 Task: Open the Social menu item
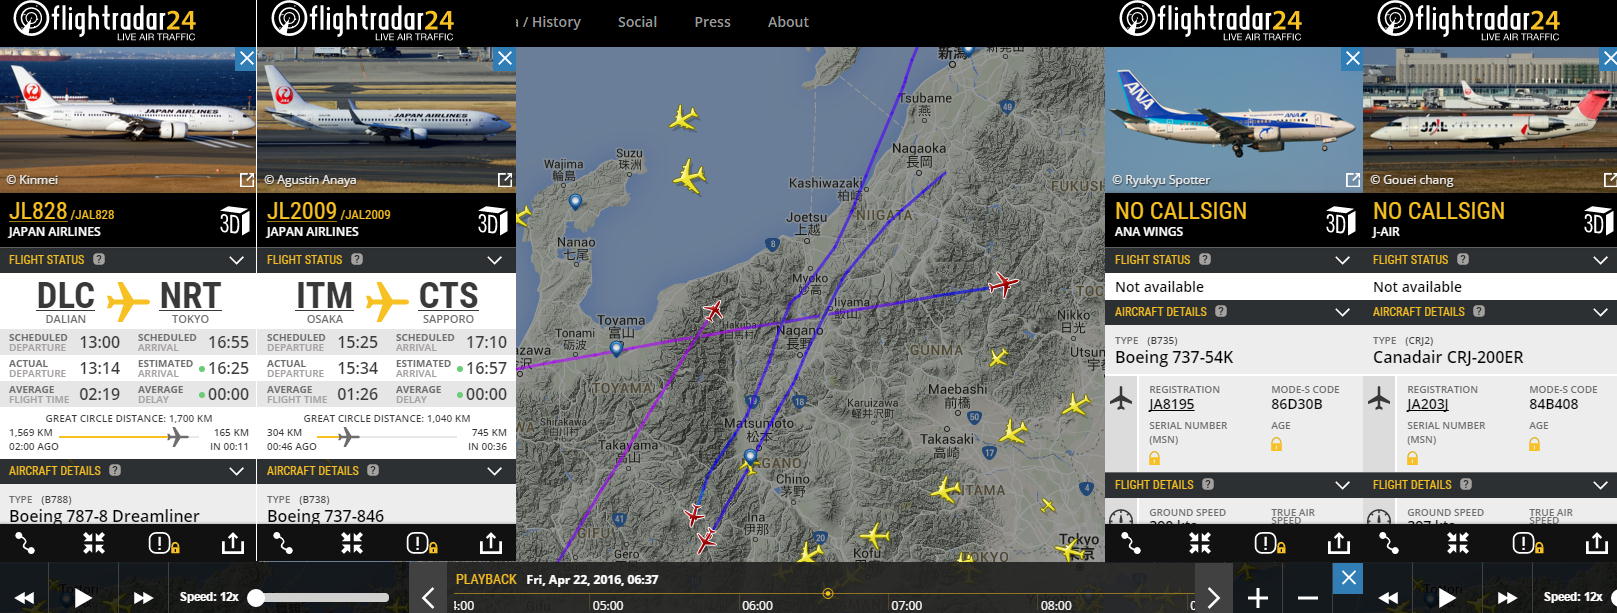point(637,22)
